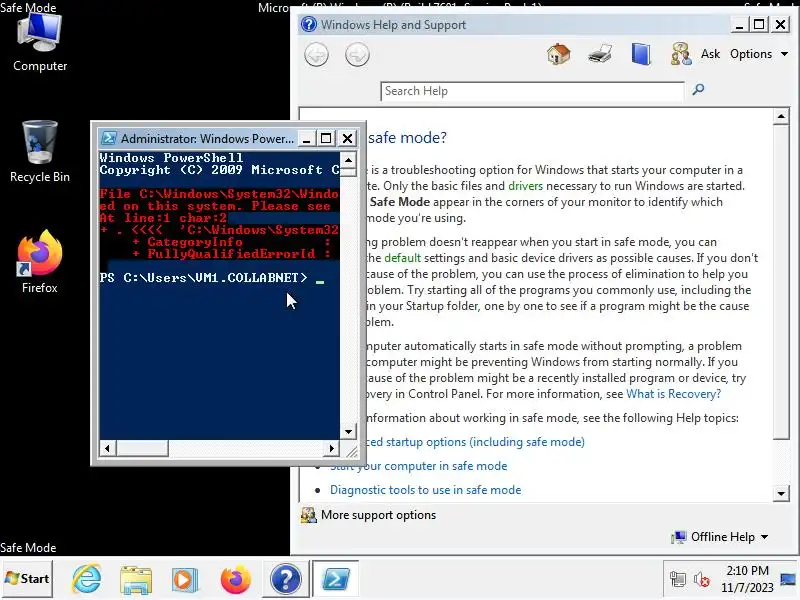Launch Firefox from taskbar
The image size is (800, 600).
point(235,579)
